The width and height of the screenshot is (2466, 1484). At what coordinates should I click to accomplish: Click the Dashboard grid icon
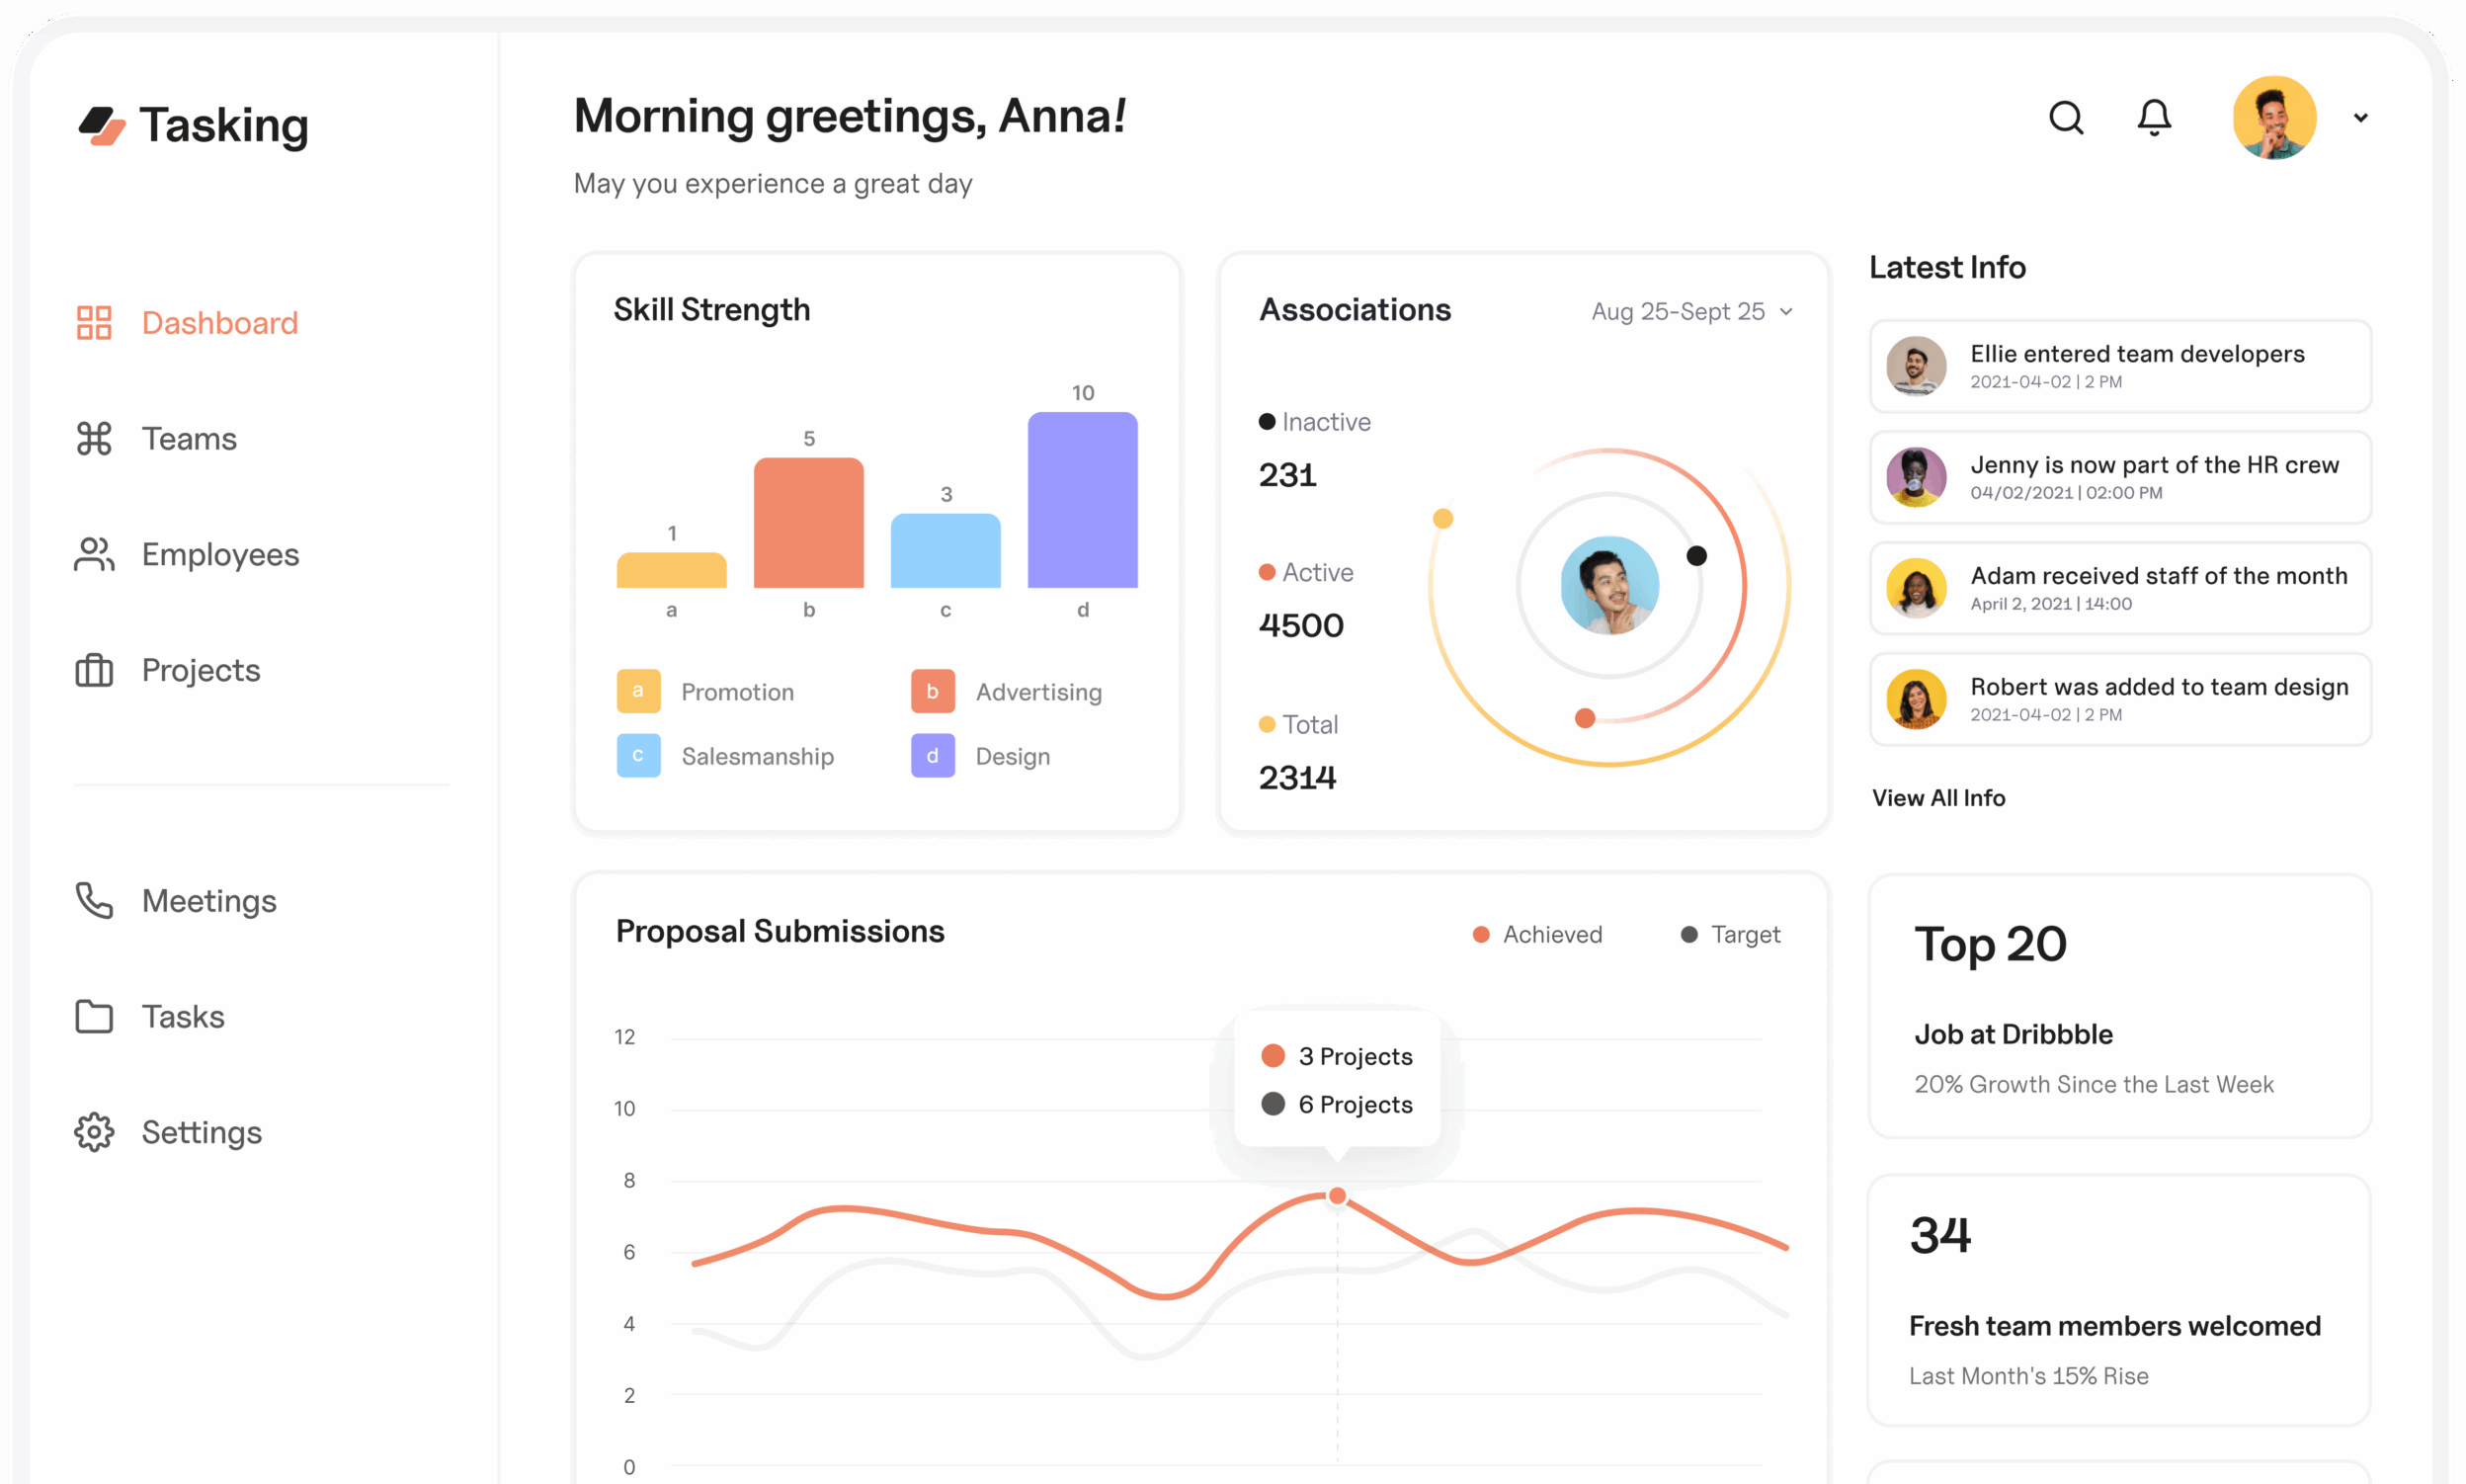click(94, 323)
